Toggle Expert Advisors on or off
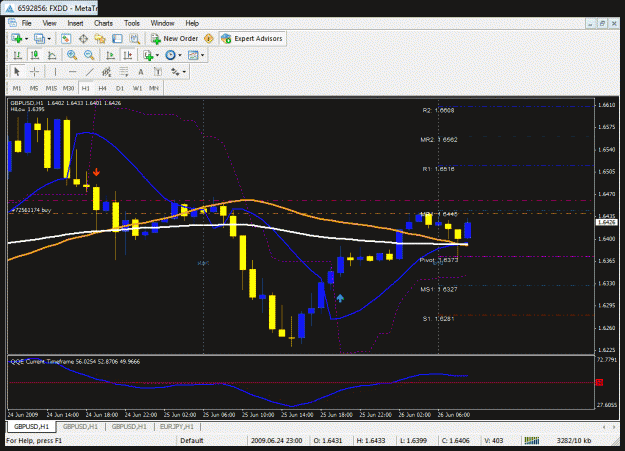The height and width of the screenshot is (451, 625). click(x=252, y=39)
